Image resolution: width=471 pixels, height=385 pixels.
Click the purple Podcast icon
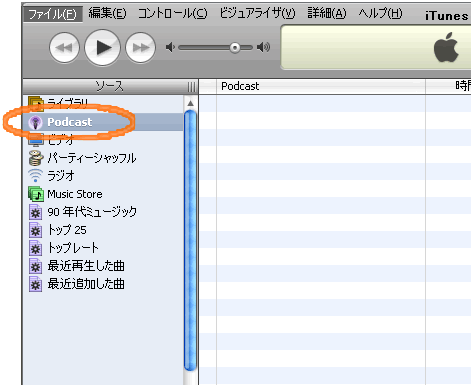[x=35, y=122]
